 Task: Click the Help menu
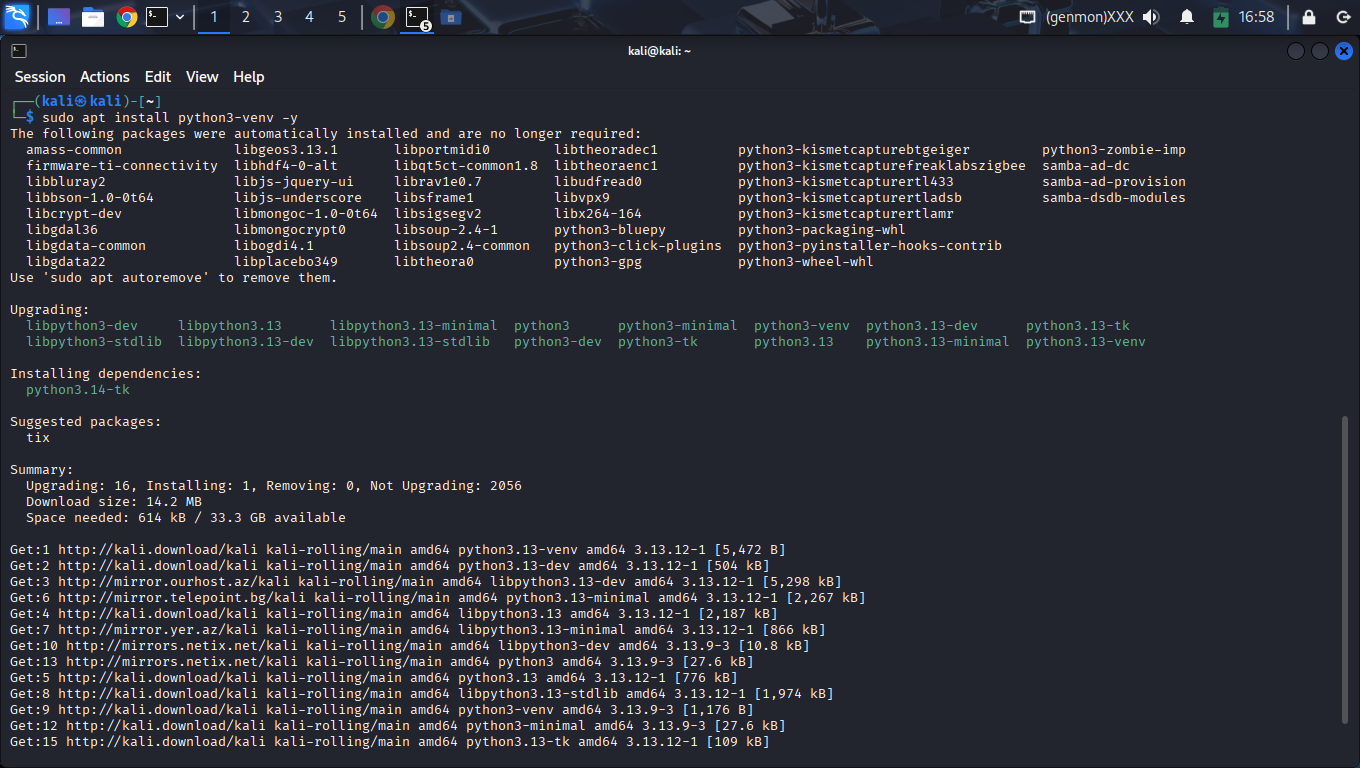coord(249,77)
